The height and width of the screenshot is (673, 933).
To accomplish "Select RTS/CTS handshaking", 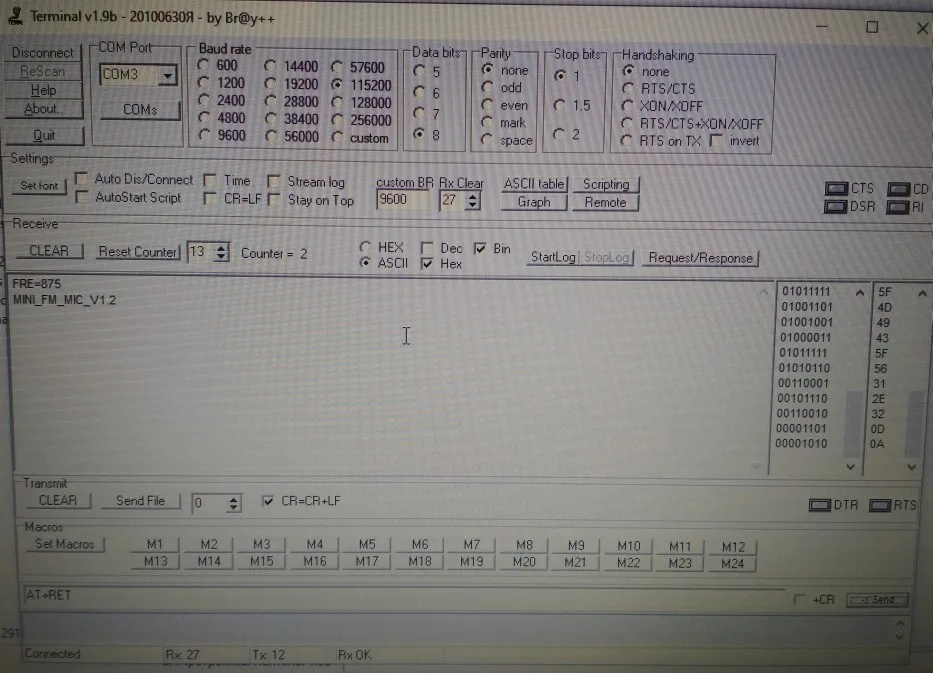I will pyautogui.click(x=628, y=89).
